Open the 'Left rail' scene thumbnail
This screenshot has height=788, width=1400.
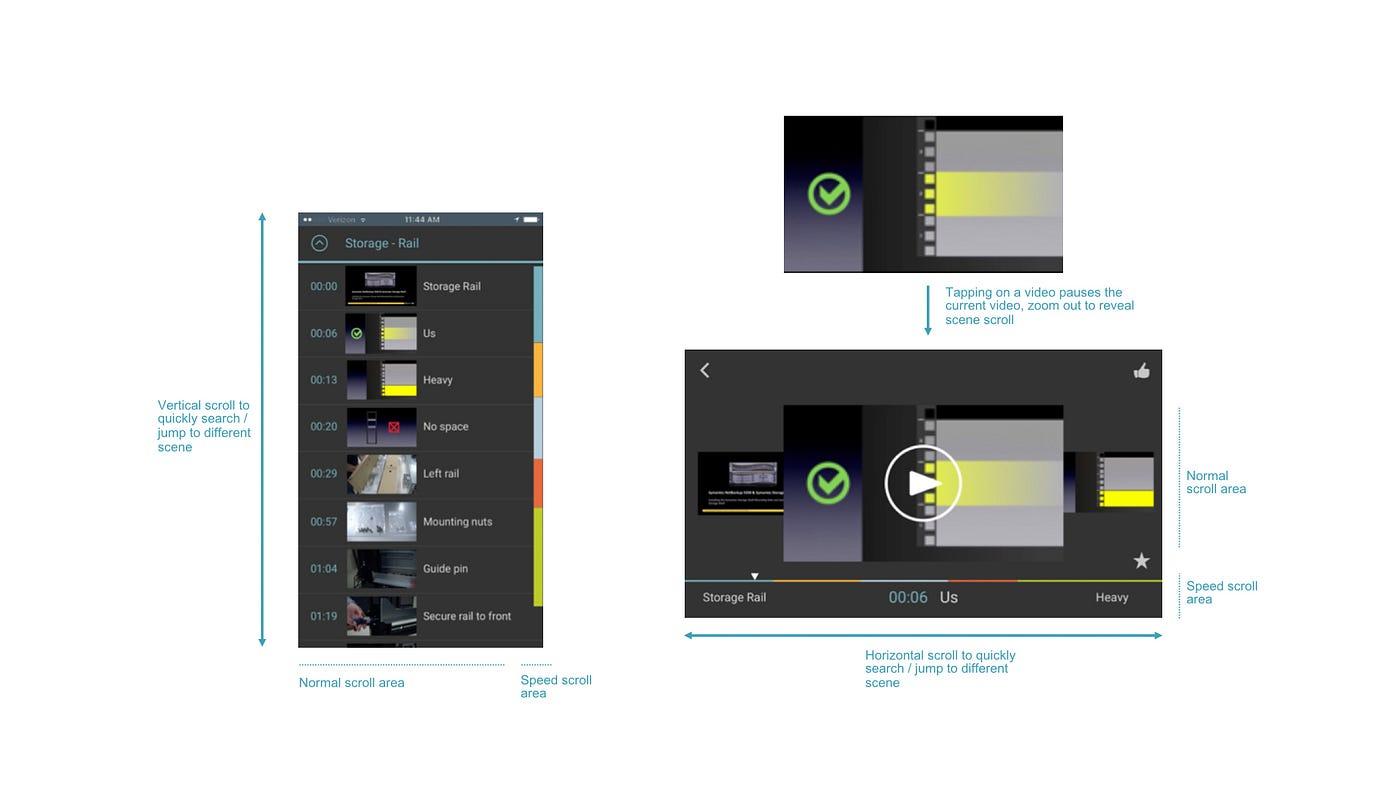[x=381, y=474]
